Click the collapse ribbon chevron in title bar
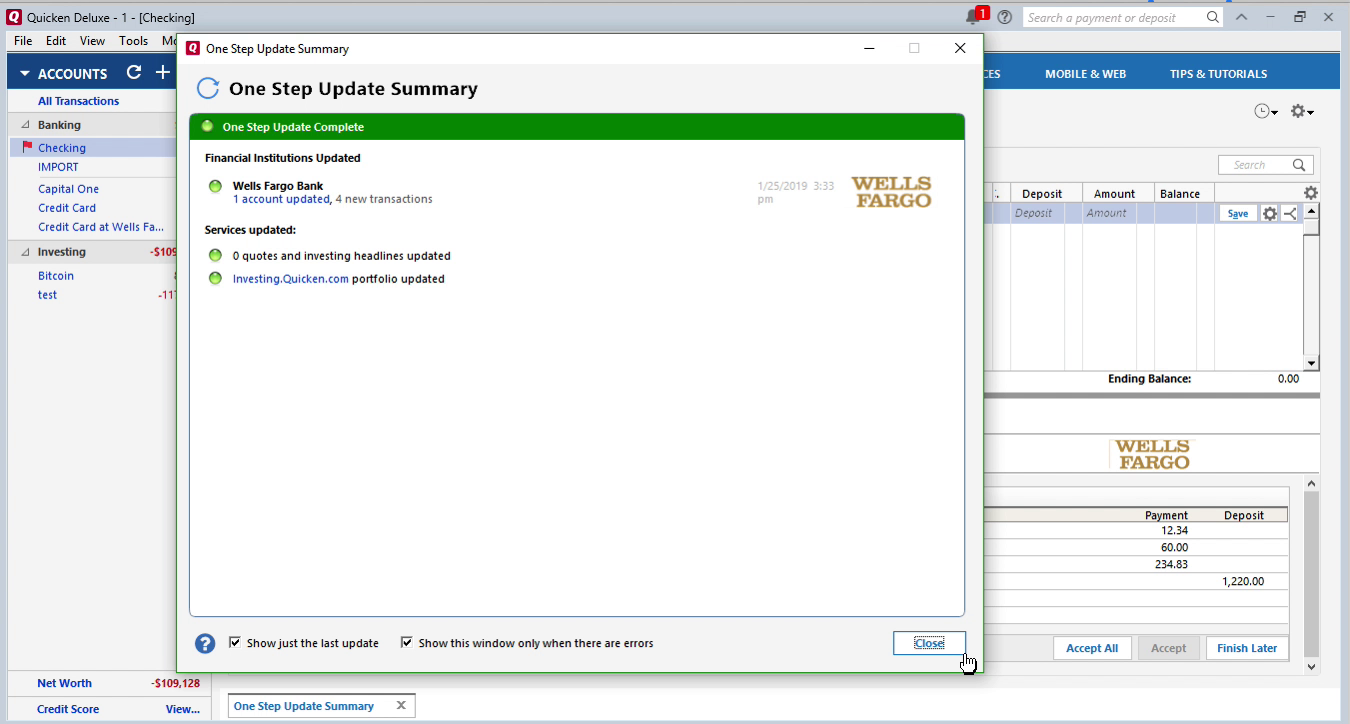Viewport: 1350px width, 724px height. click(1241, 17)
